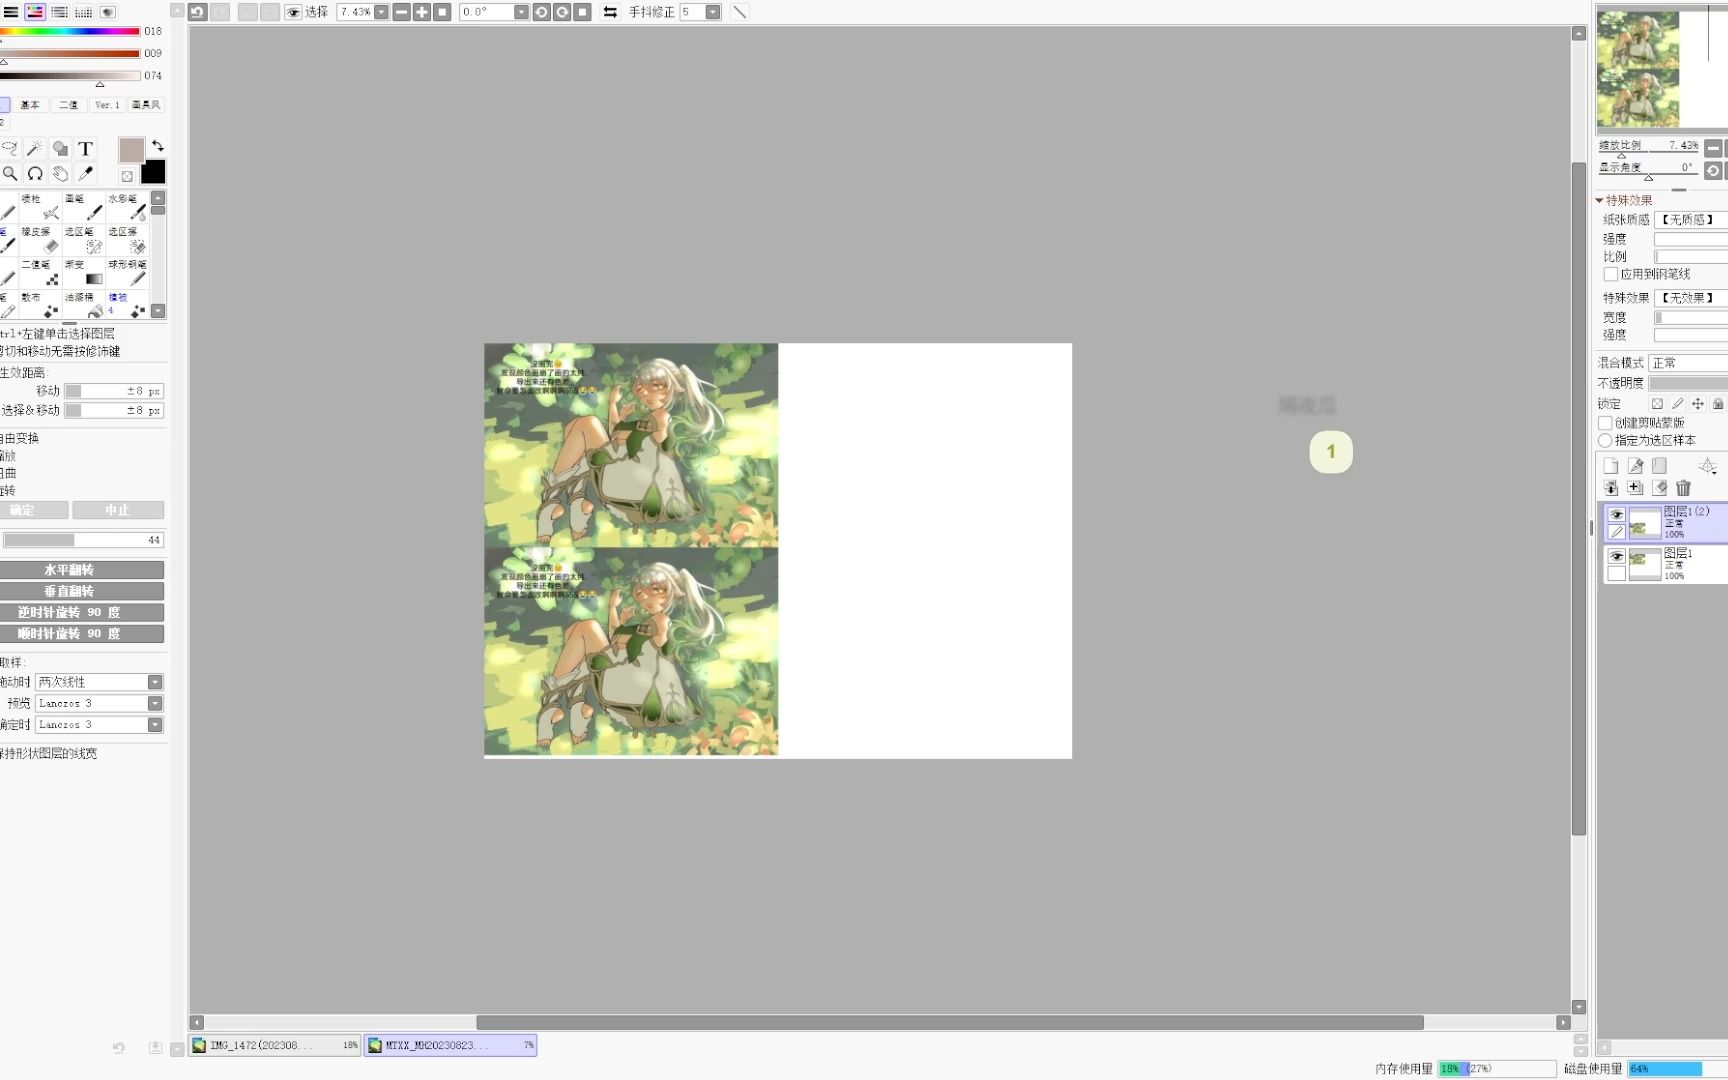Open the zoom percentage 7.43% dropdown
The height and width of the screenshot is (1080, 1728).
[381, 12]
